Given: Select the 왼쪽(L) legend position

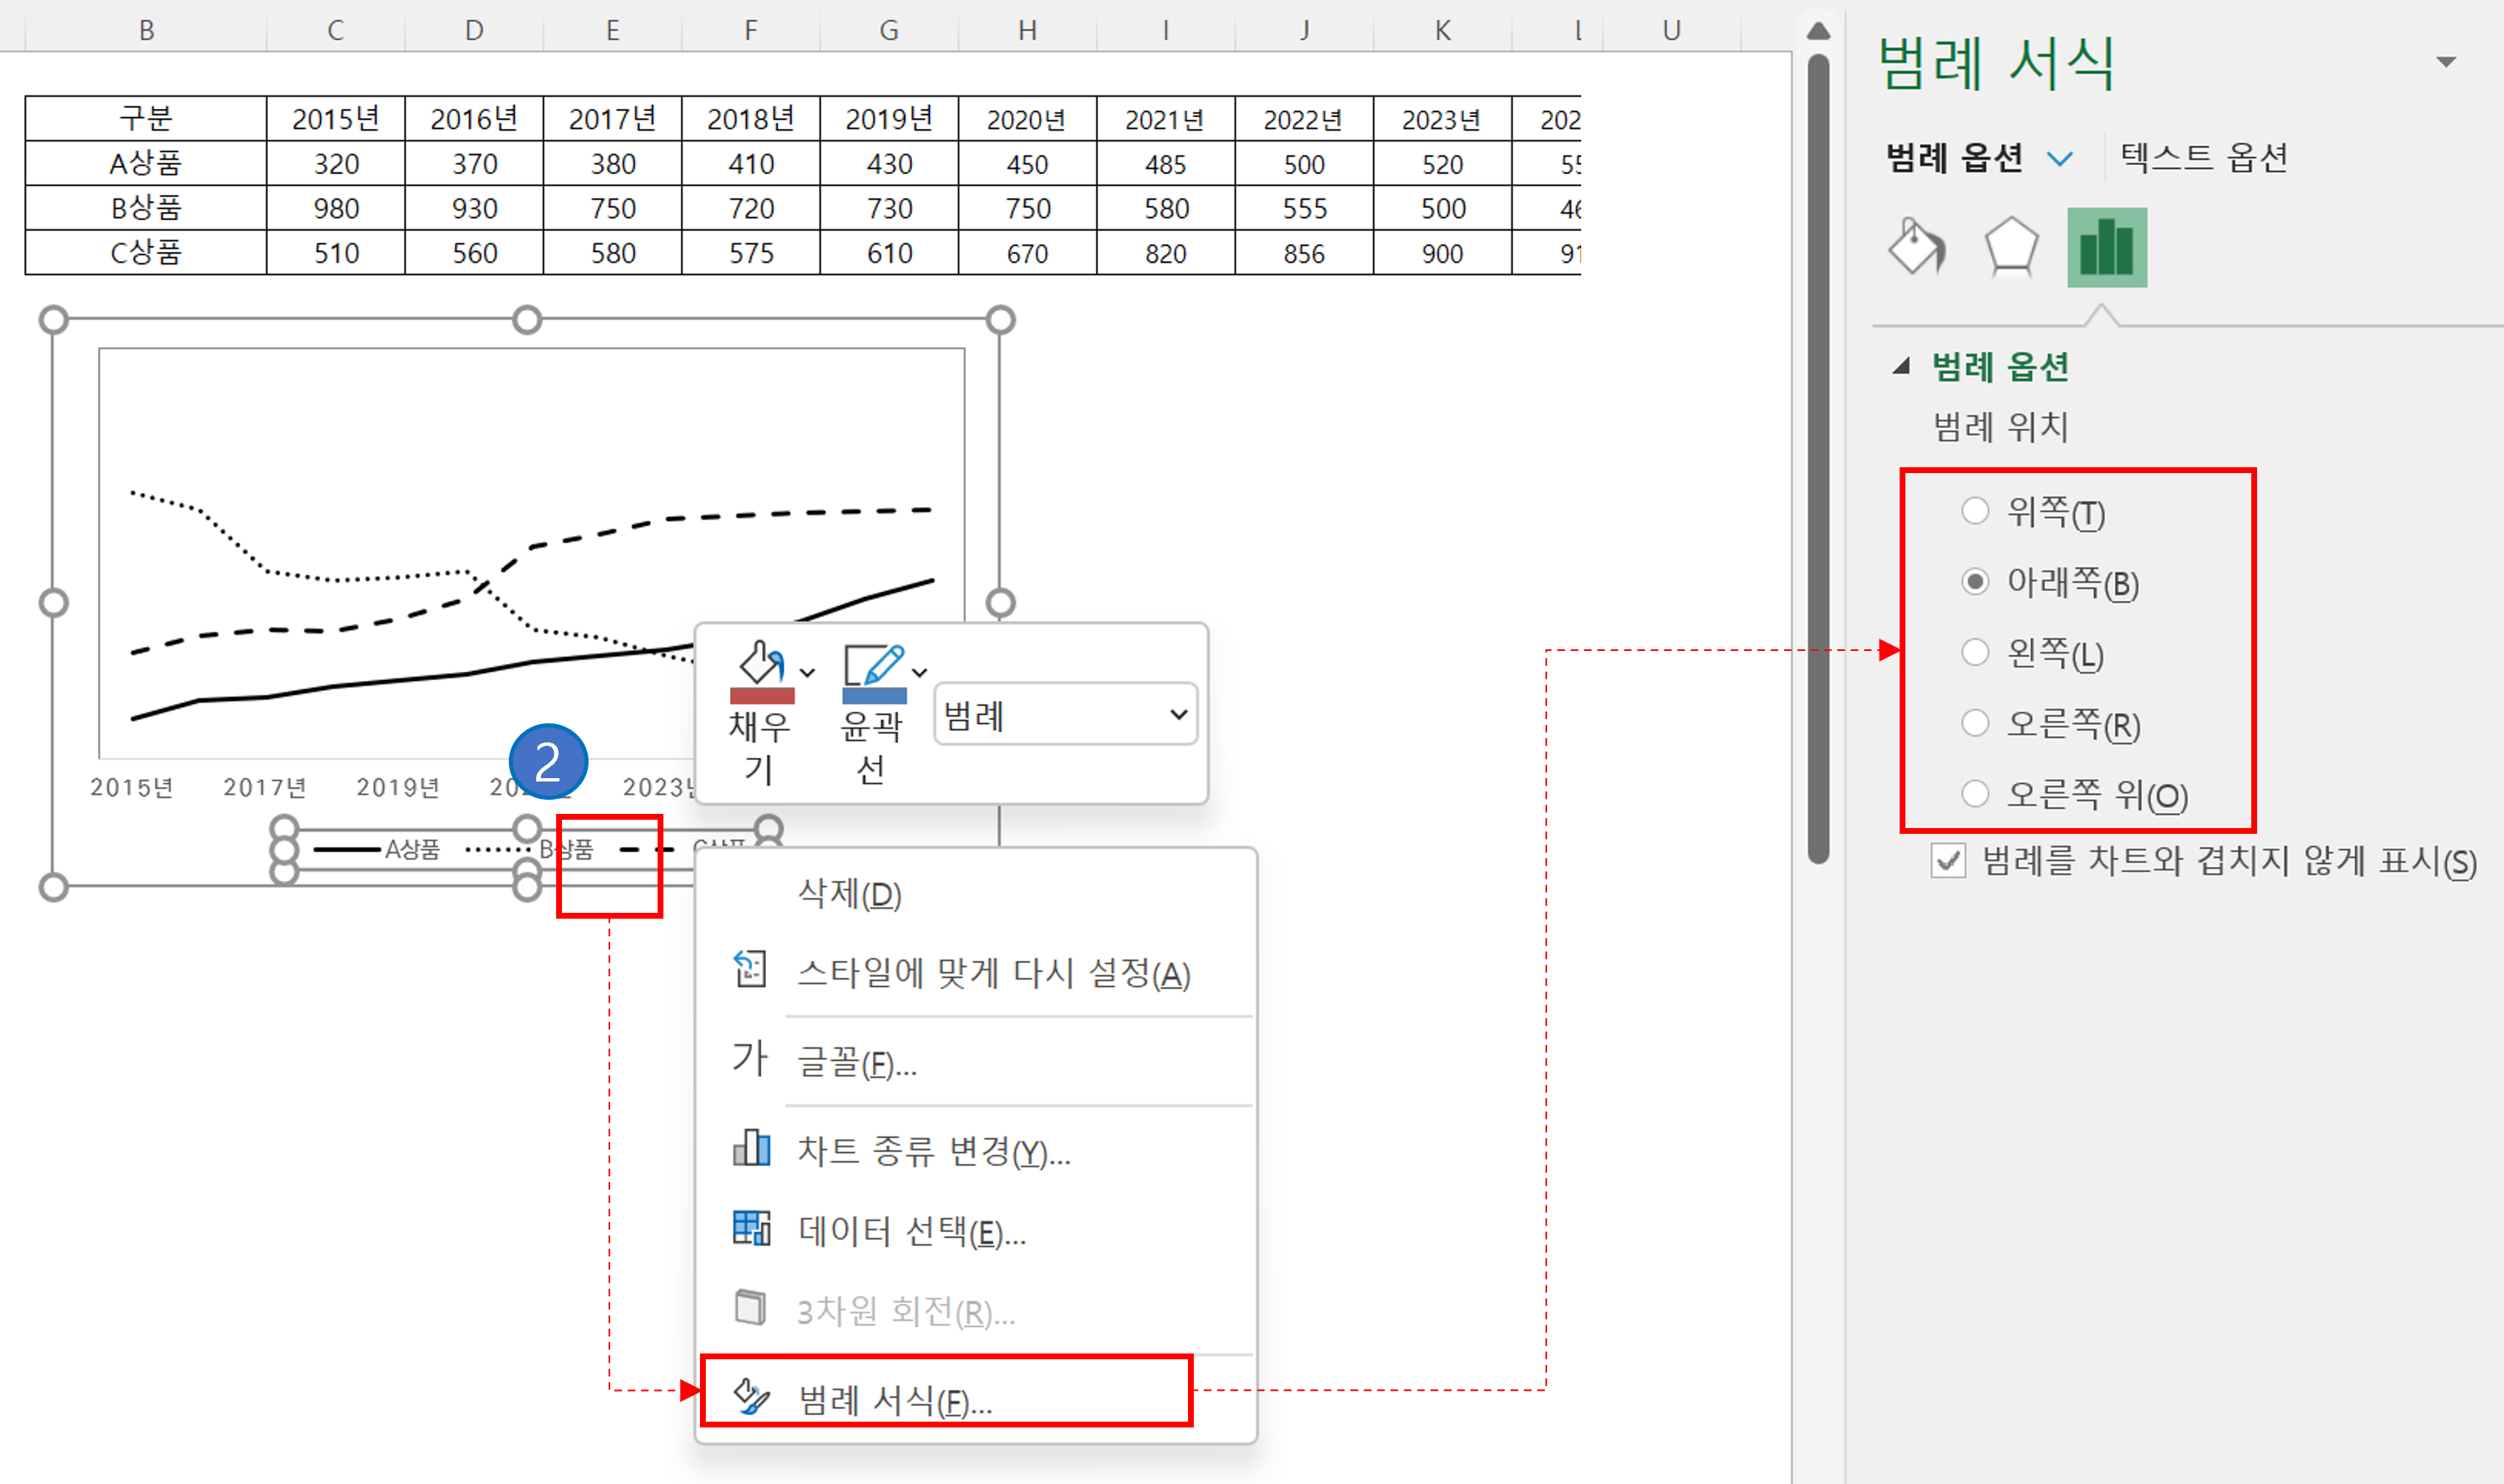Looking at the screenshot, I should tap(1975, 652).
